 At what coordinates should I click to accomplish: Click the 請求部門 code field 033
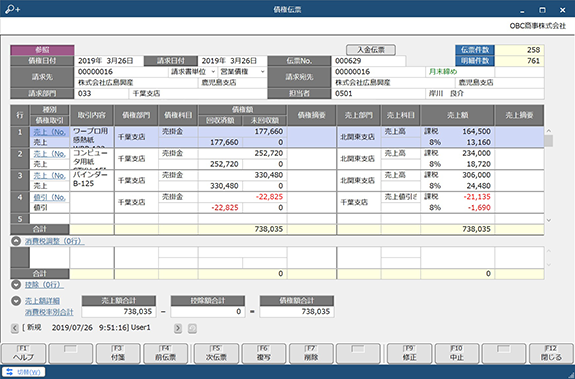pyautogui.click(x=101, y=93)
